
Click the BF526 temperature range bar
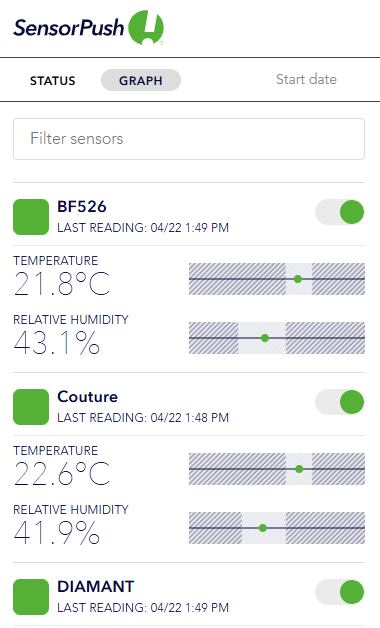point(277,279)
